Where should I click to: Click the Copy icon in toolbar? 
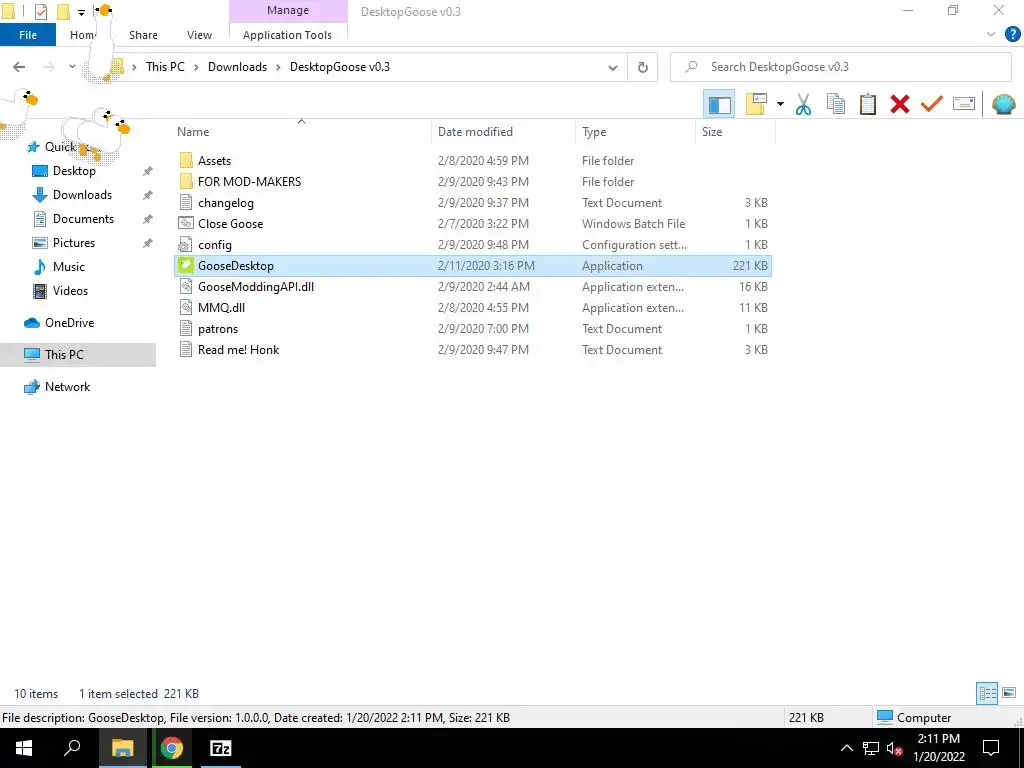point(835,104)
